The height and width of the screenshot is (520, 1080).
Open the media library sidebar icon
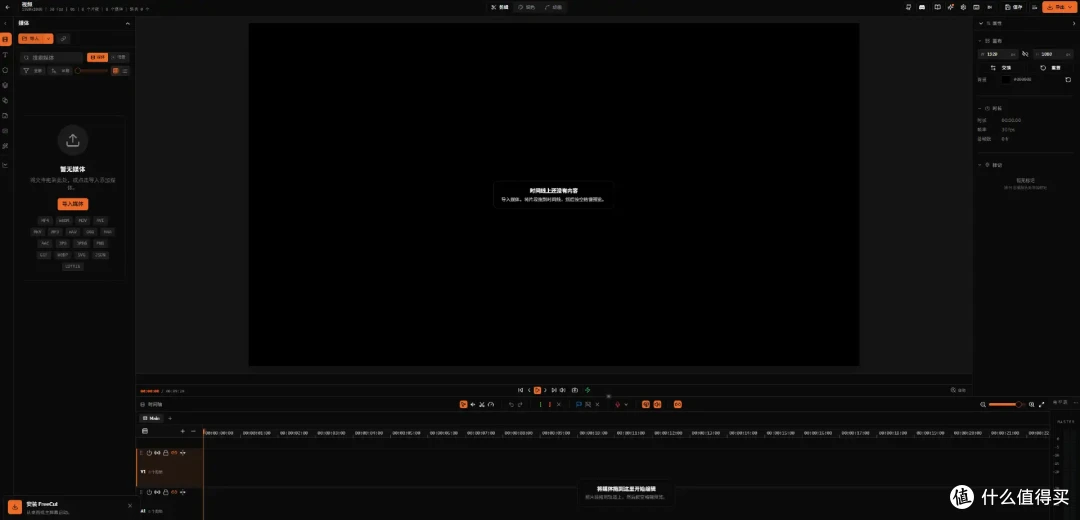[x=6, y=39]
